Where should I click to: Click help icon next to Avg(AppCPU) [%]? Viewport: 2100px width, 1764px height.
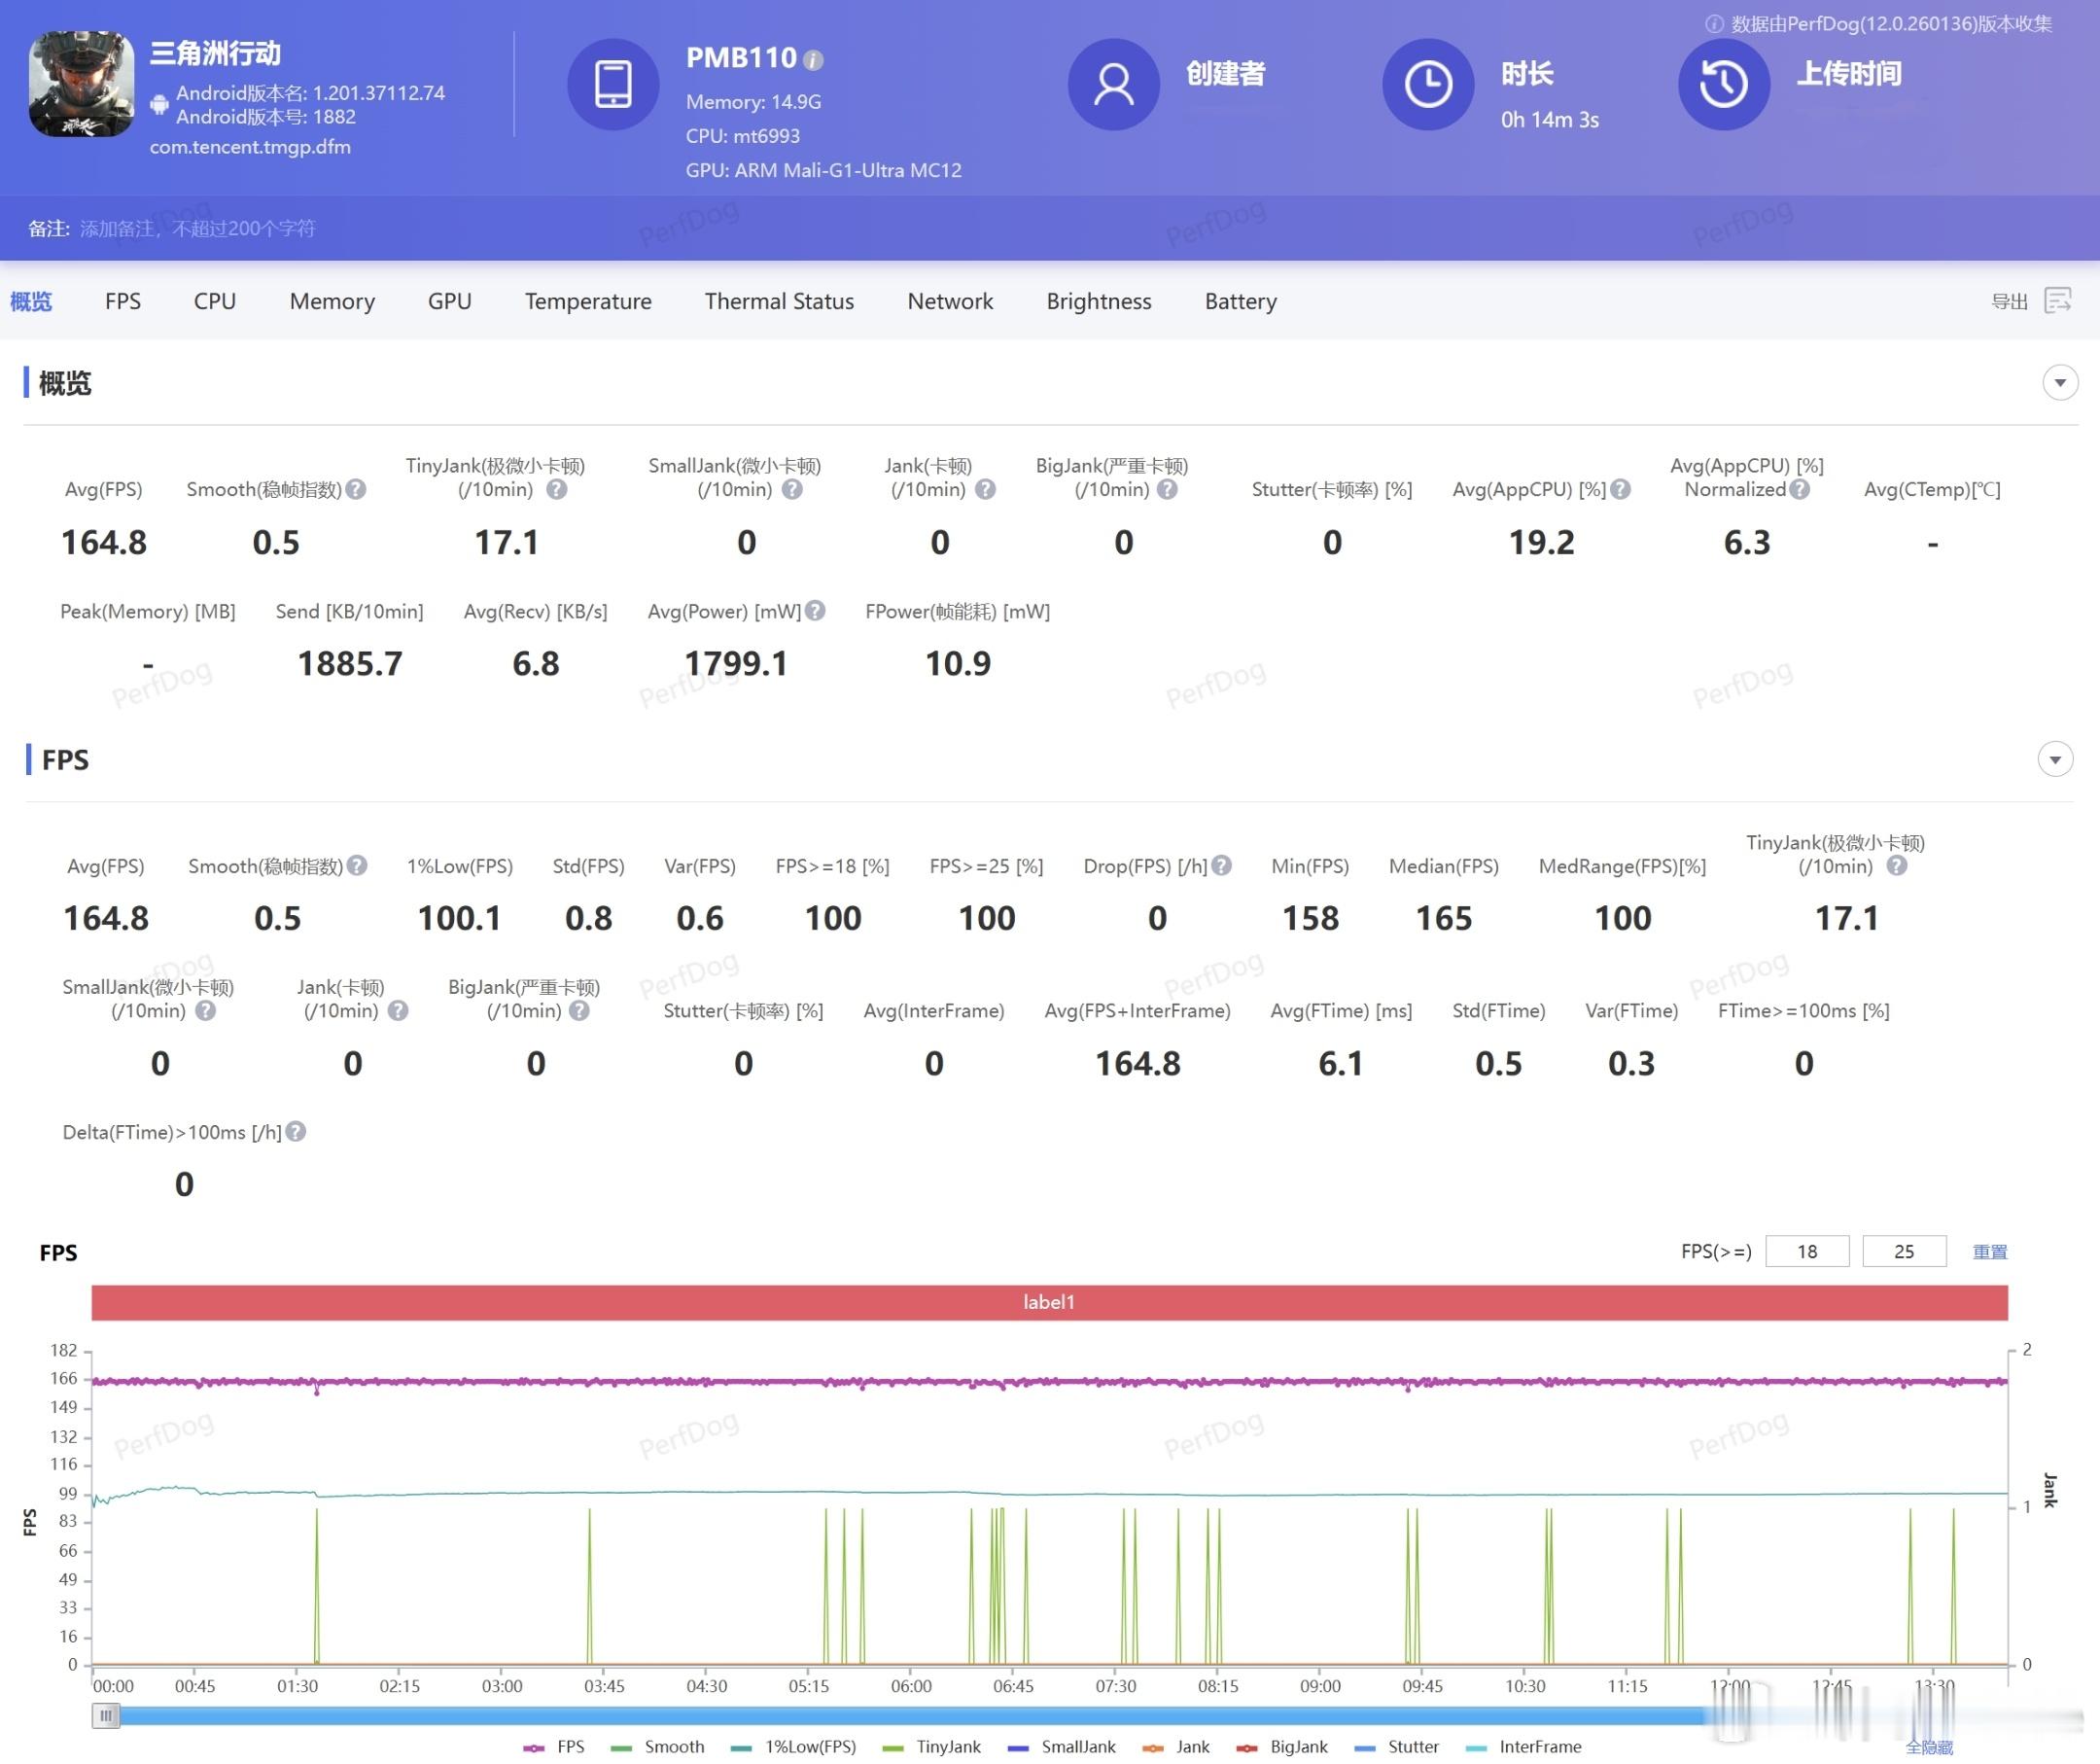point(1621,489)
